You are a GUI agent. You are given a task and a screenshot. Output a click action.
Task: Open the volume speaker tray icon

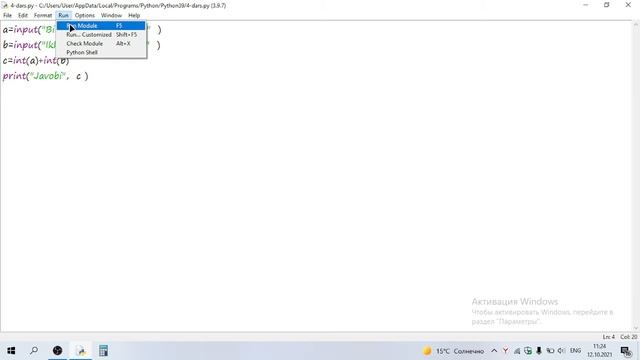pyautogui.click(x=562, y=351)
